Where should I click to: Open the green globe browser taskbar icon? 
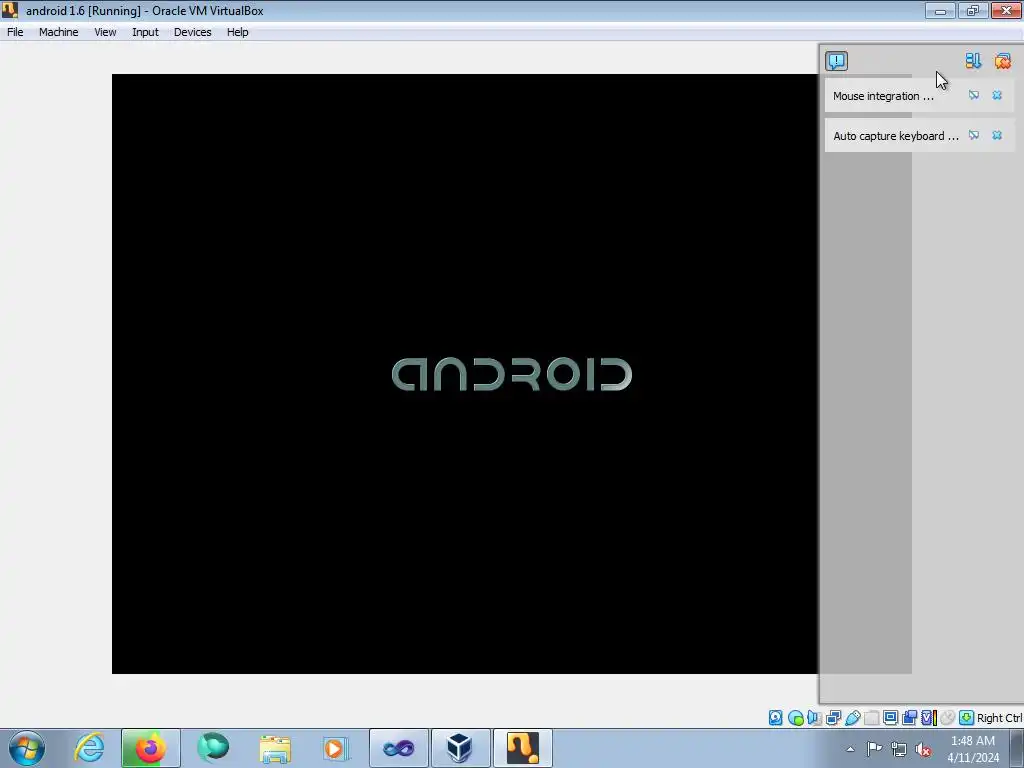[x=213, y=748]
